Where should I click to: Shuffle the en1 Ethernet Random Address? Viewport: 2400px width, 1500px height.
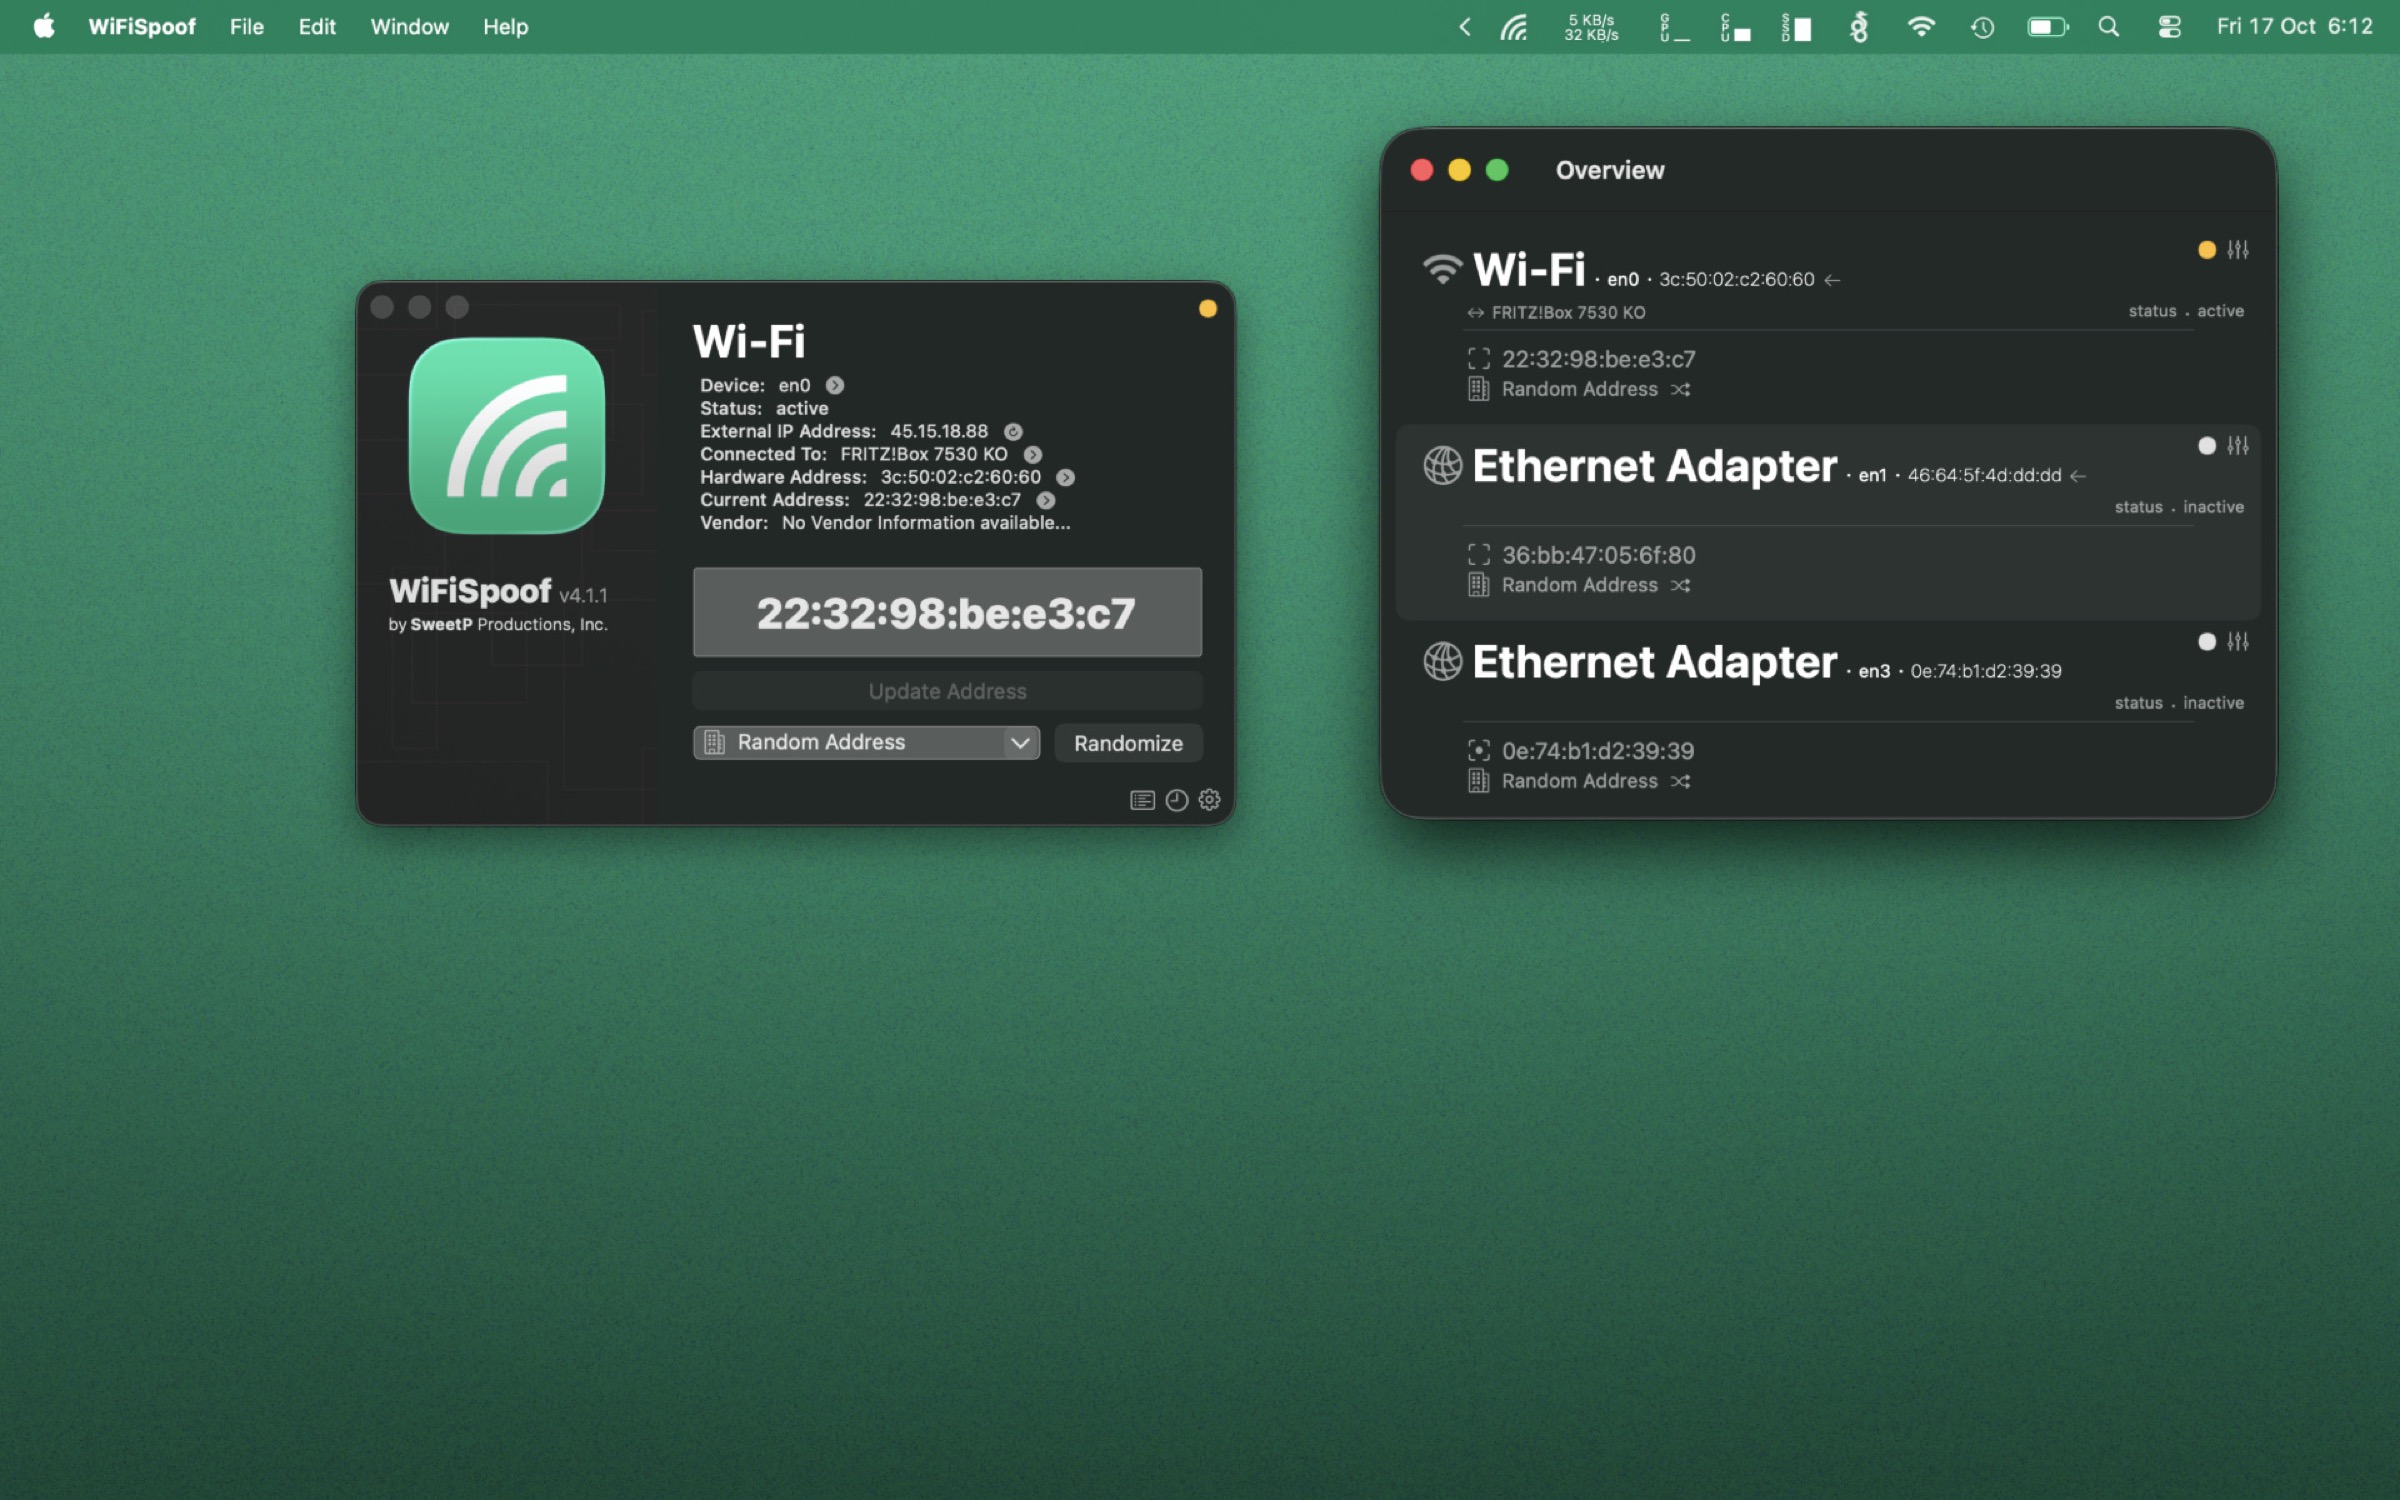(x=1681, y=585)
